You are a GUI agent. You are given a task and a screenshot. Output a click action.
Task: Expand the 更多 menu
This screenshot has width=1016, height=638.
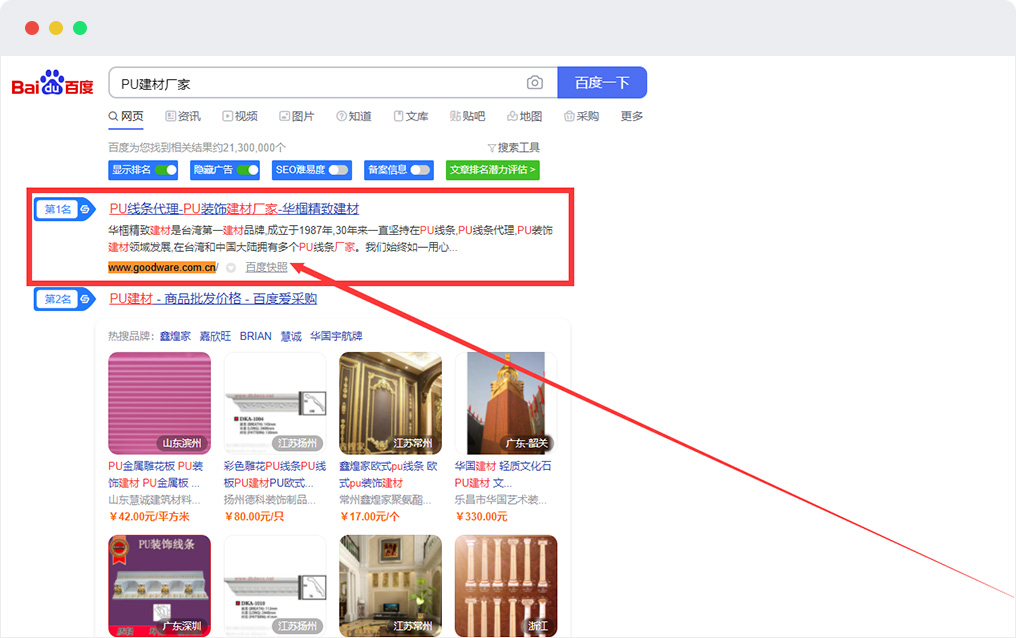[632, 116]
